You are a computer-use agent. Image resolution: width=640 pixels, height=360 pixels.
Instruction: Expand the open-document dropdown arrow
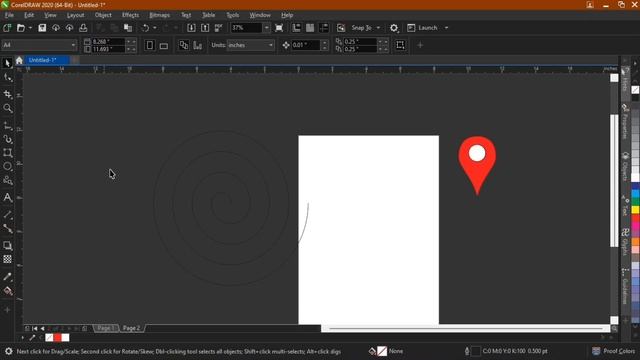[x=30, y=28]
